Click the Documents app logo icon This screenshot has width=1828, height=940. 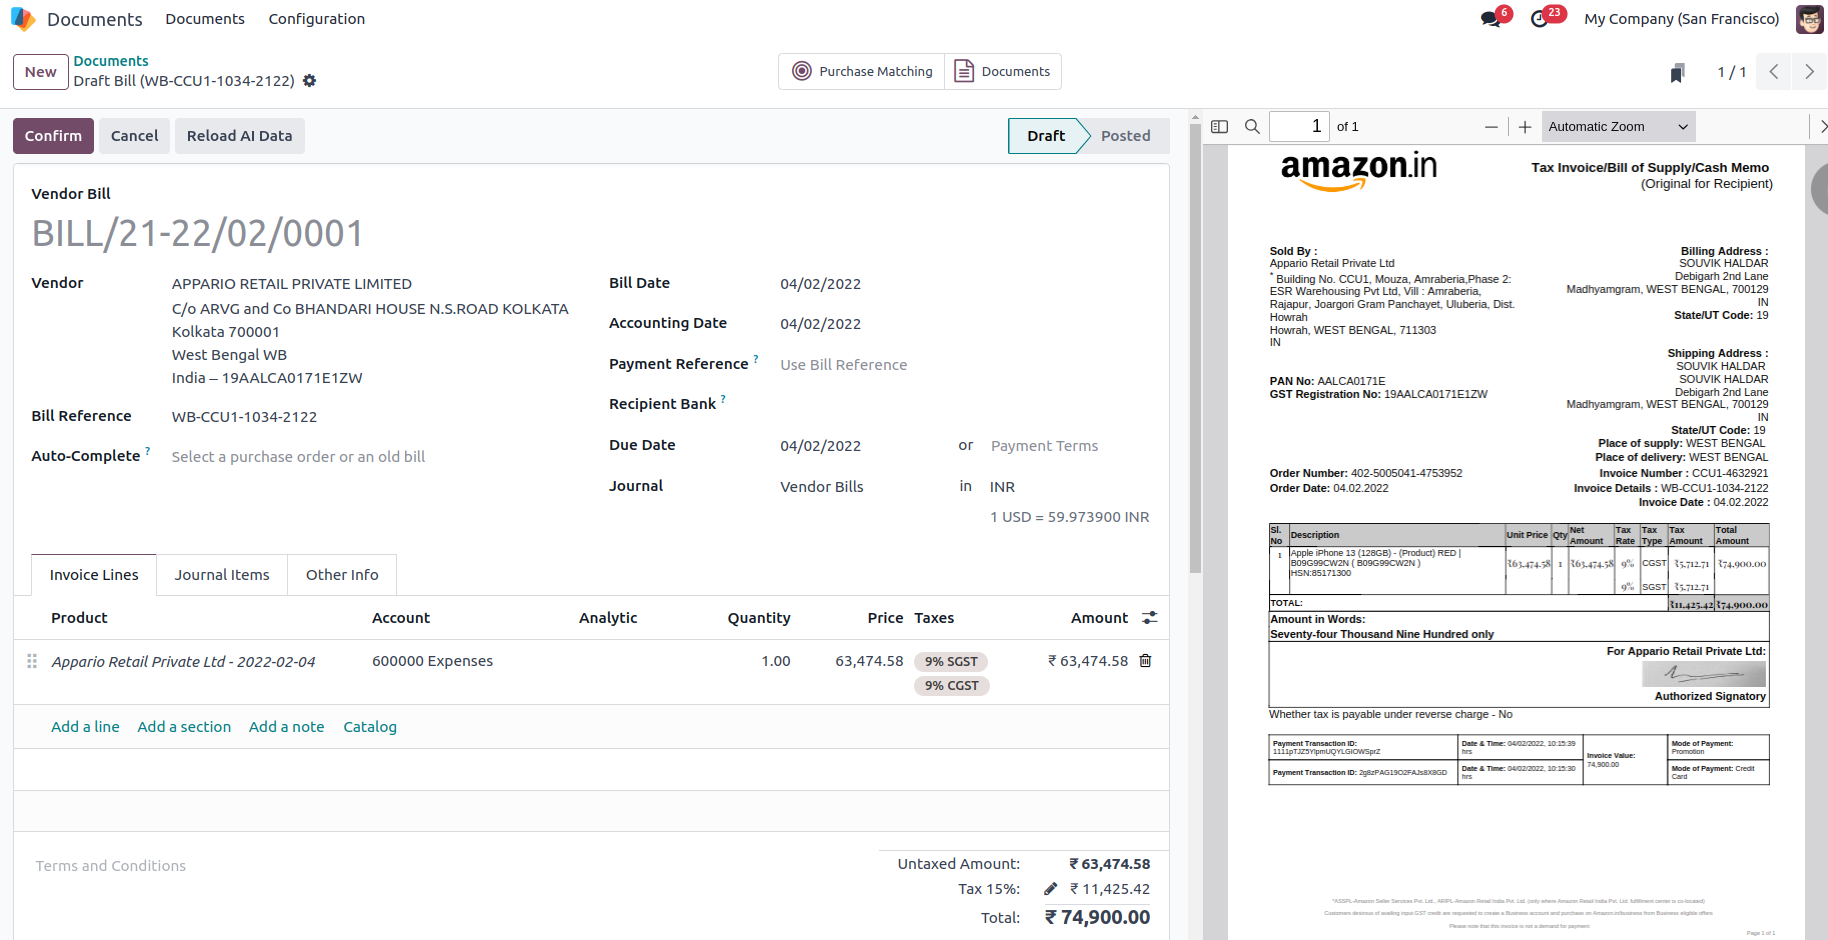tap(23, 19)
